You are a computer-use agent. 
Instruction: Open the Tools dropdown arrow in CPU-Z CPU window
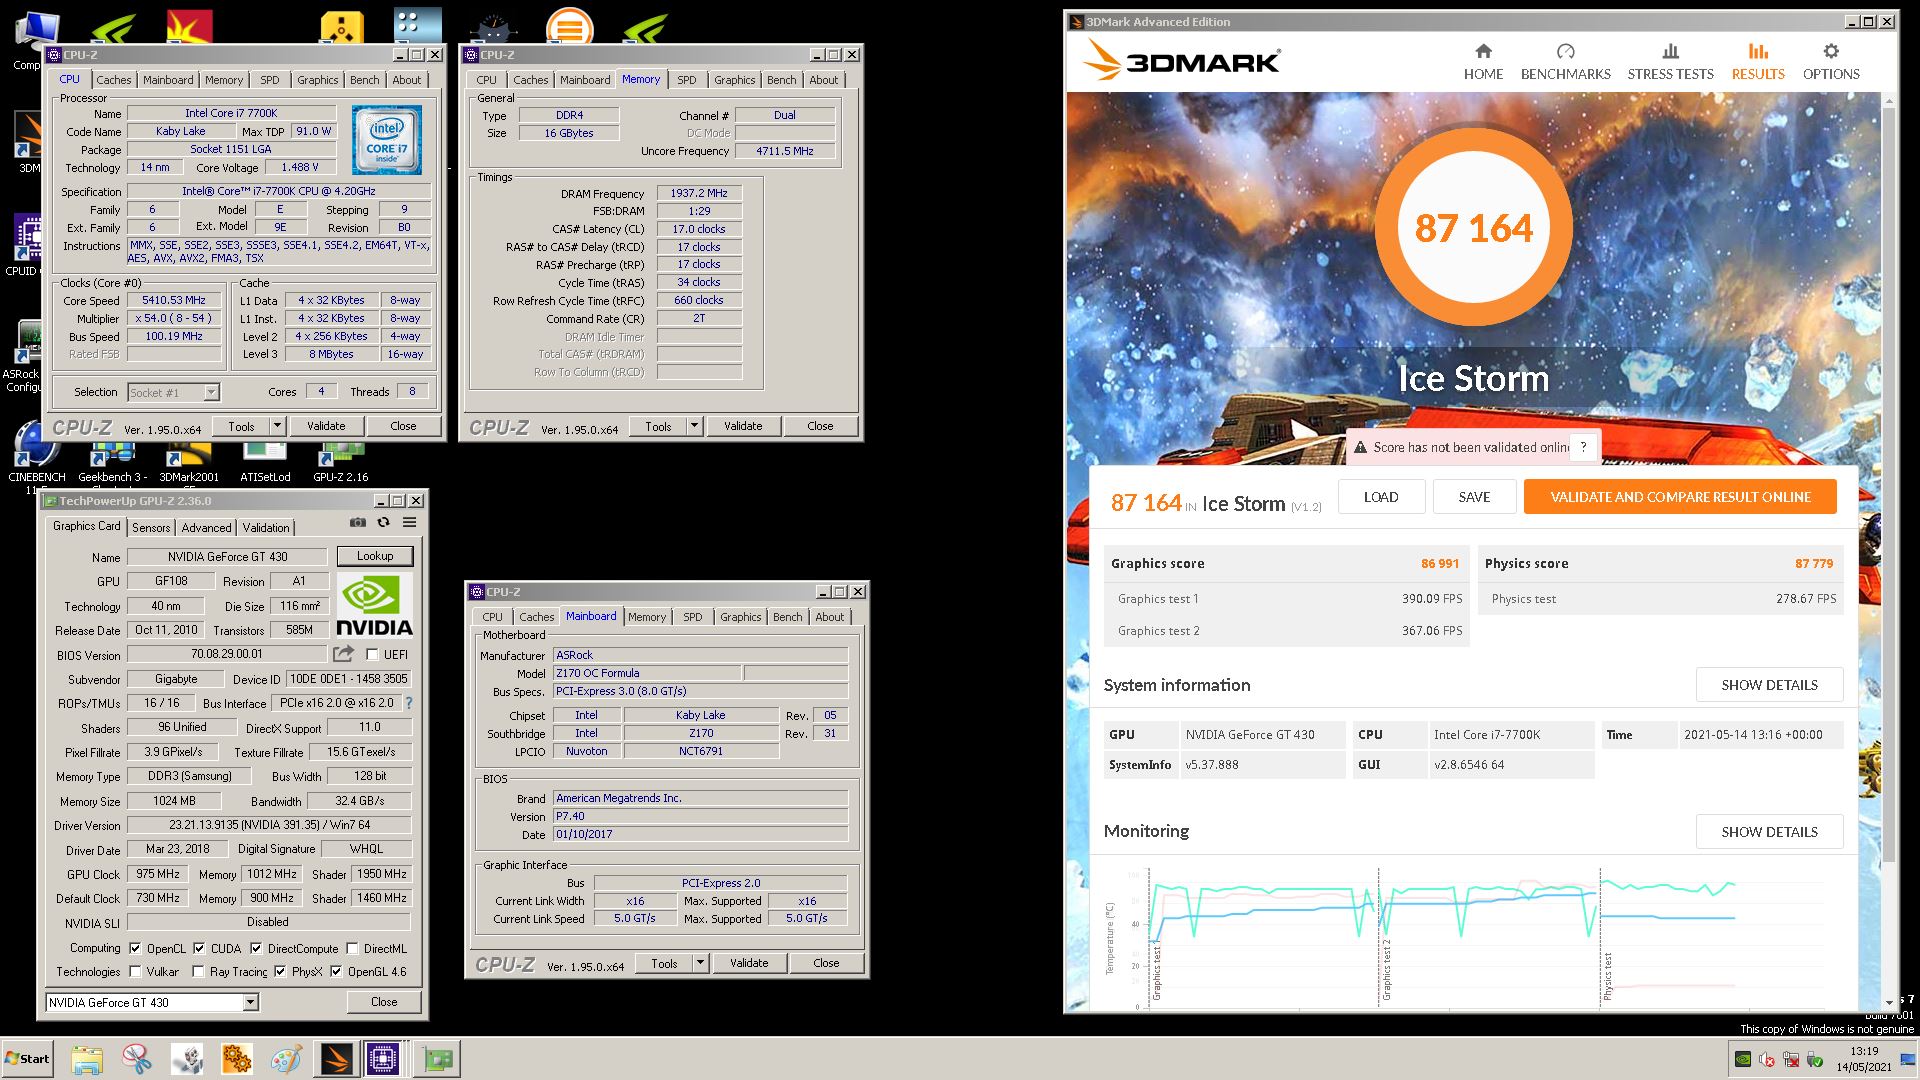[277, 426]
